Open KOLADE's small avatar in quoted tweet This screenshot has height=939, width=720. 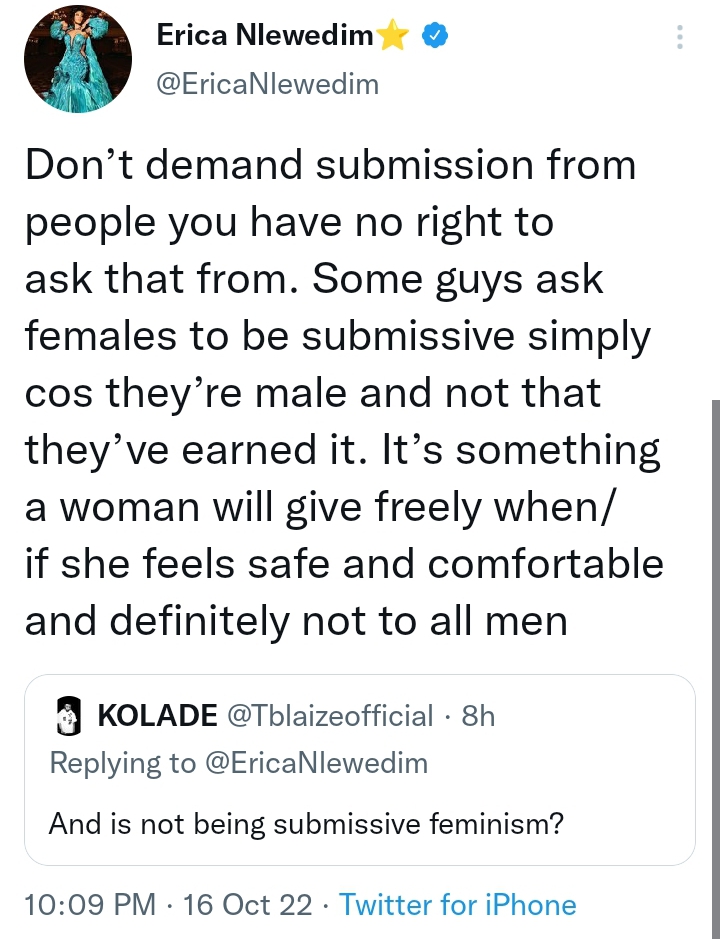(x=68, y=716)
